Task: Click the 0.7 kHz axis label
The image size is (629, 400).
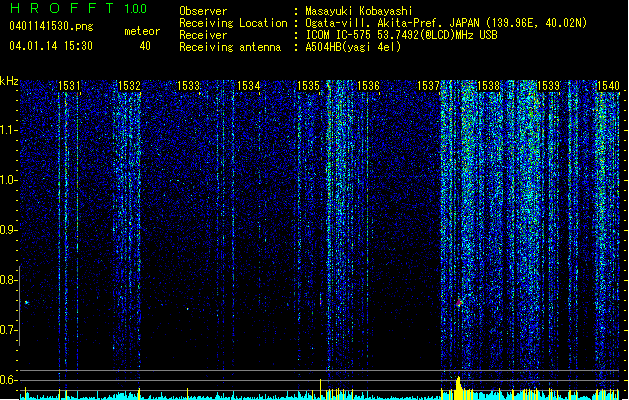Action: pyautogui.click(x=8, y=330)
